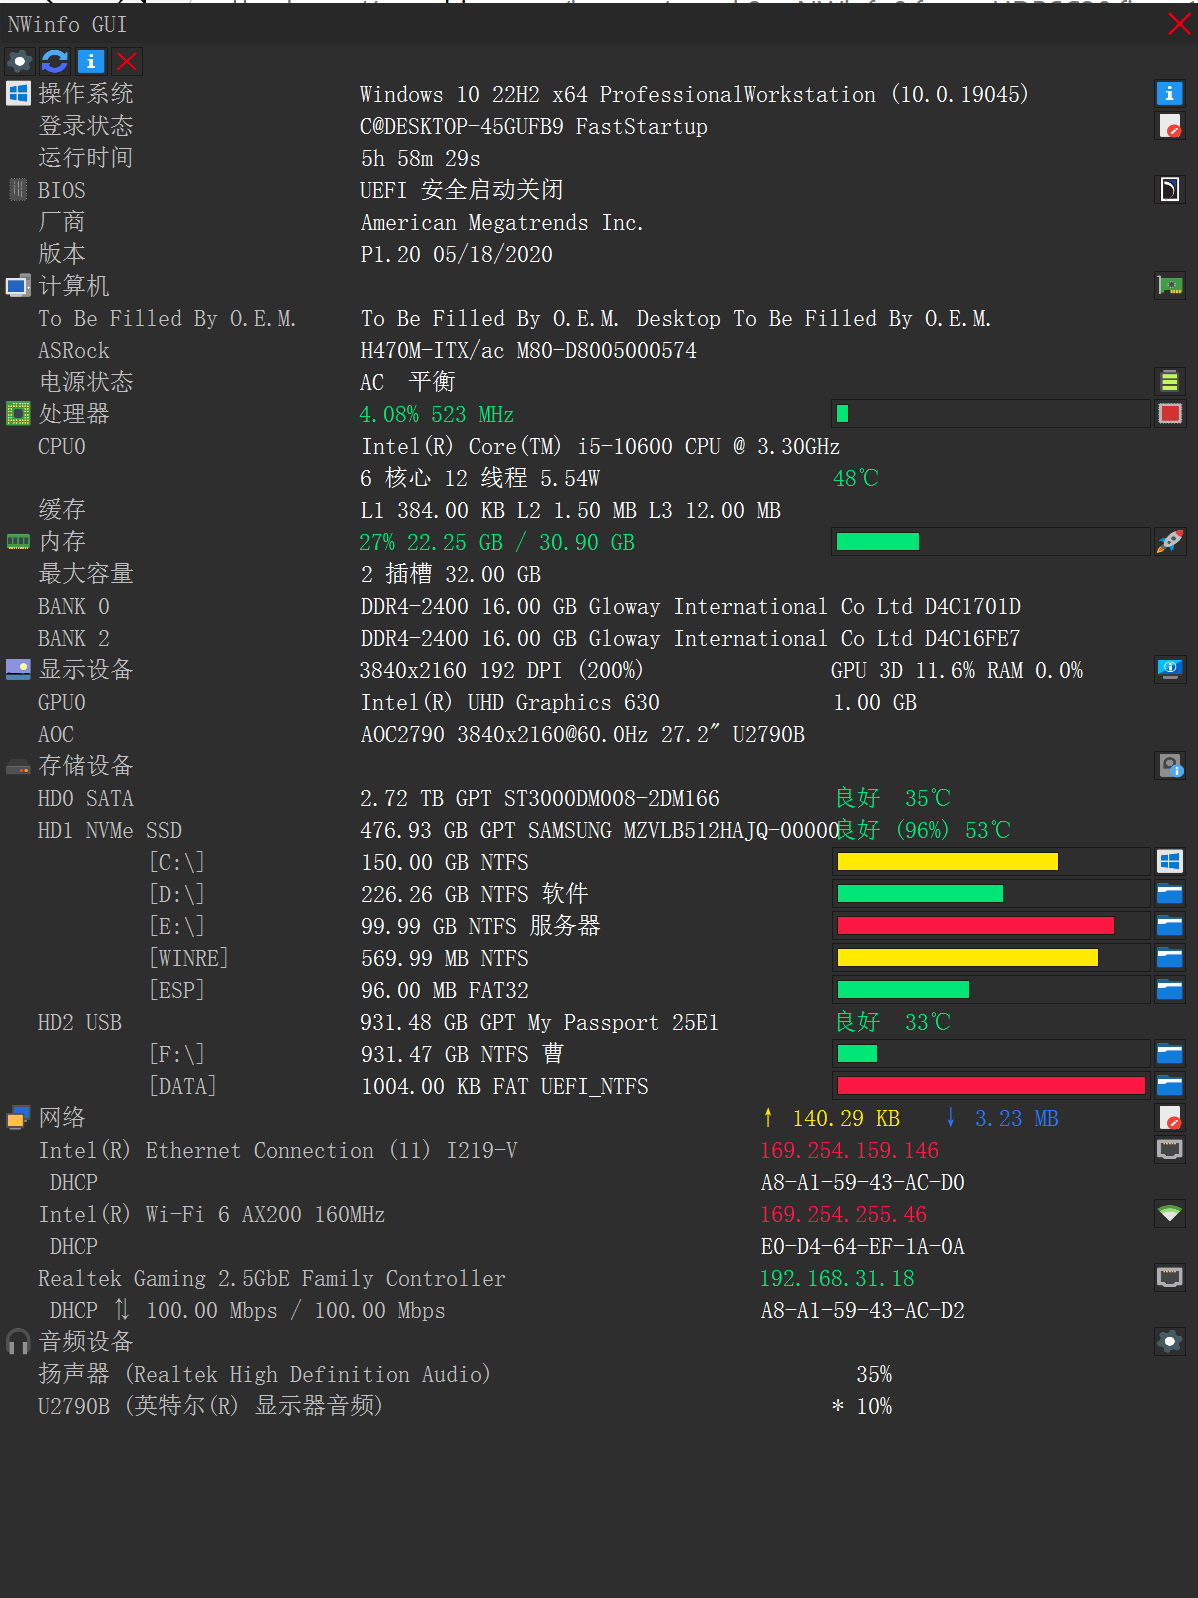Image resolution: width=1198 pixels, height=1598 pixels.
Task: Click Intel(R) UHD Graphics 630 text
Action: tap(510, 702)
